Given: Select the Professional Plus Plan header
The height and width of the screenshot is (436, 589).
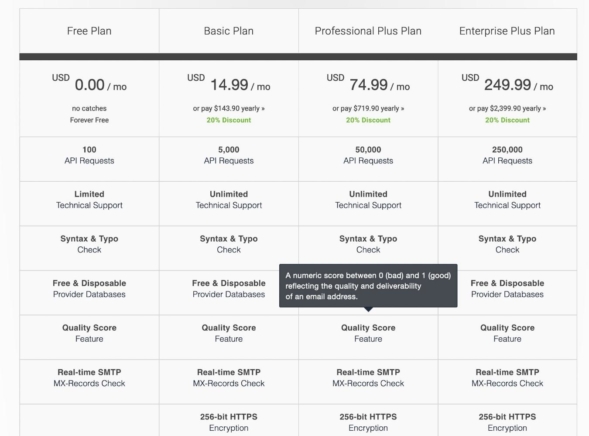Looking at the screenshot, I should (x=368, y=31).
